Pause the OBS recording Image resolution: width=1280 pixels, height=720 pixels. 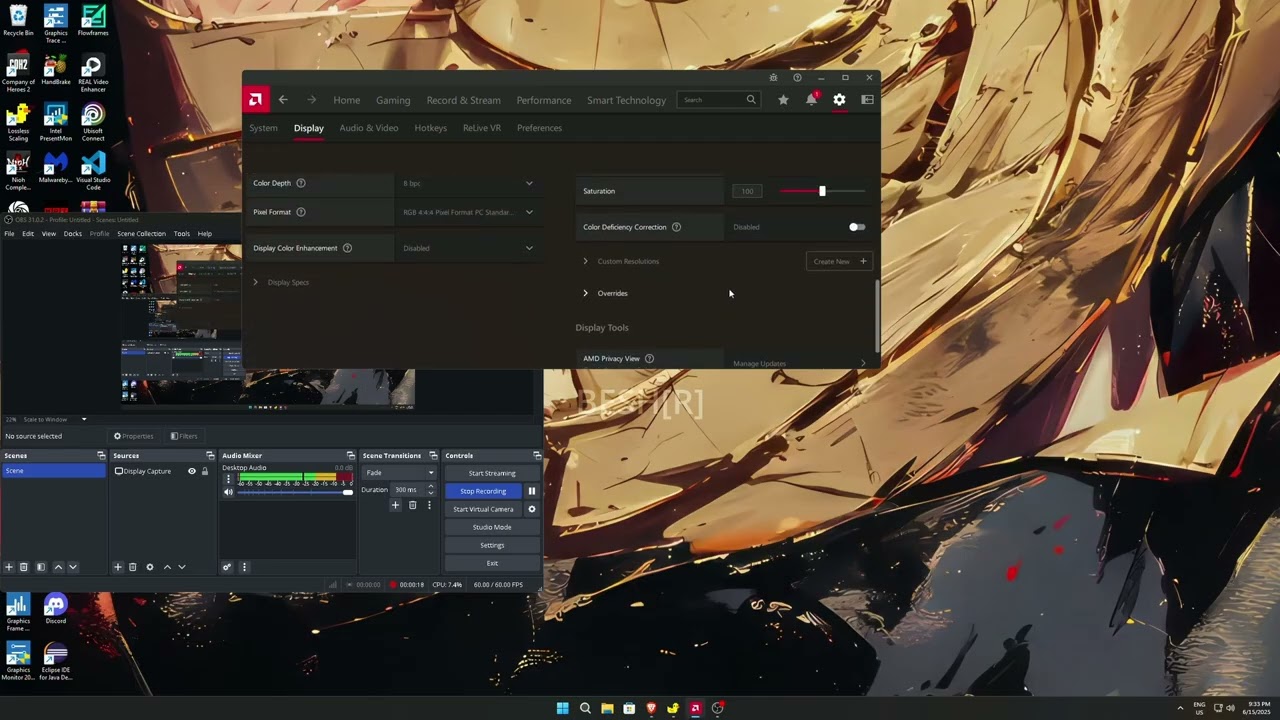(532, 491)
